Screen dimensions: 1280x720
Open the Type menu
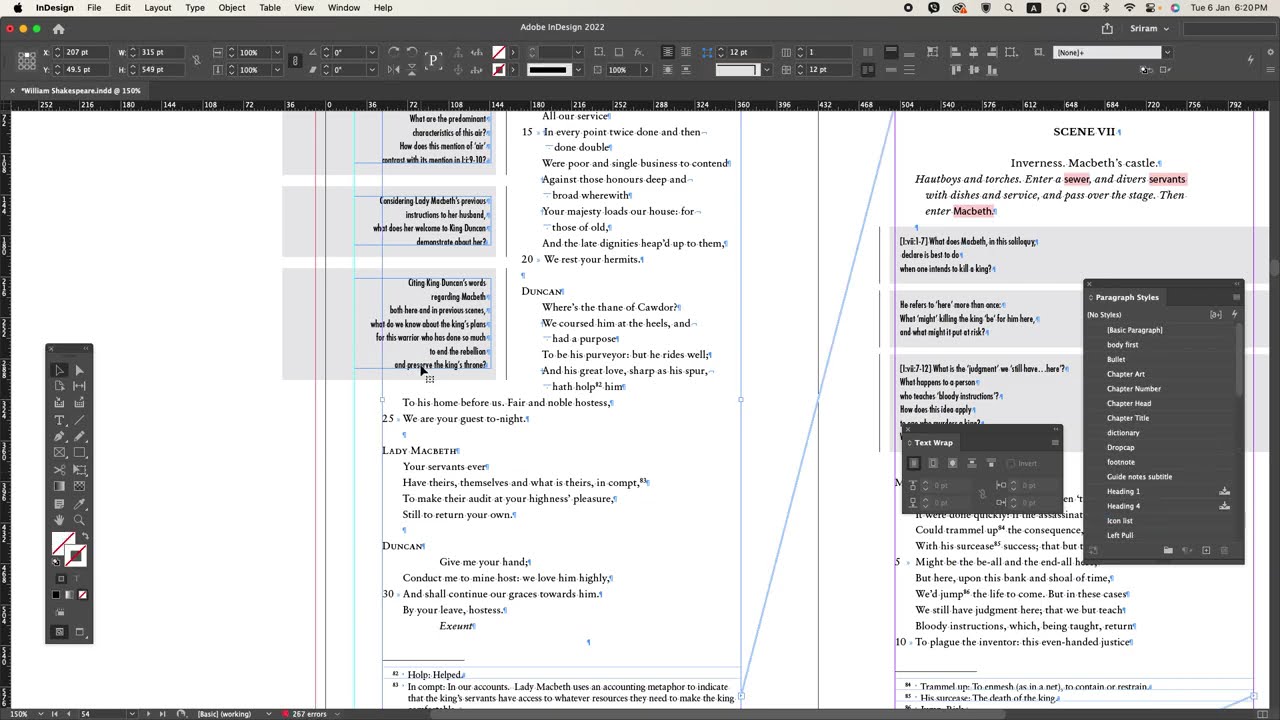(x=195, y=8)
